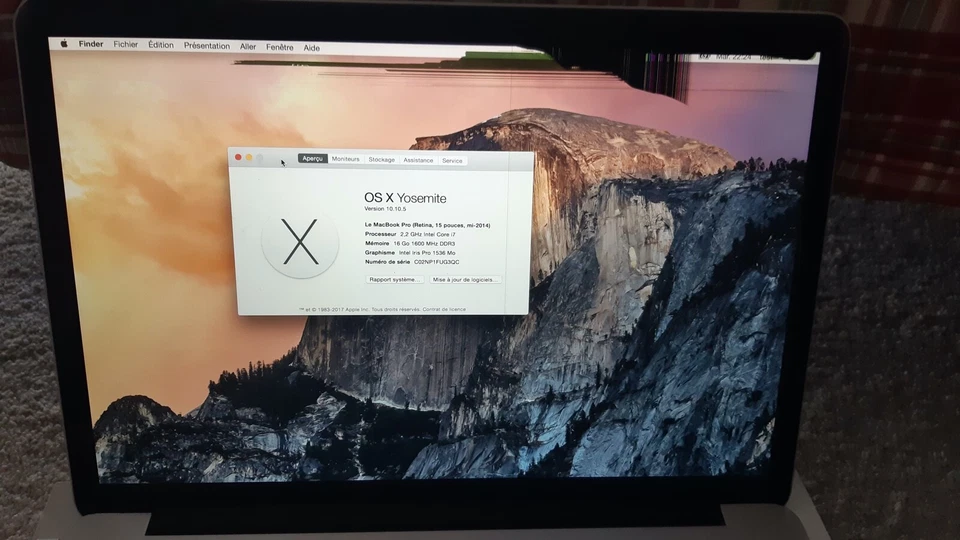Image resolution: width=960 pixels, height=540 pixels.
Task: Click the Mémoire 16 Go 1600 MHz line
Action: tap(410, 243)
